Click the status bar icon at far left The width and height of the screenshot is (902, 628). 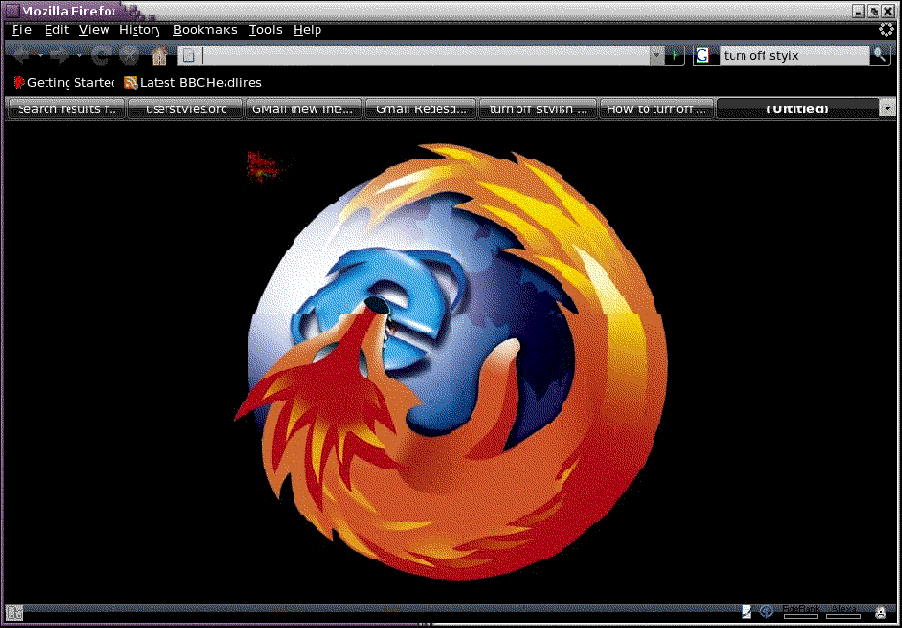tap(15, 612)
